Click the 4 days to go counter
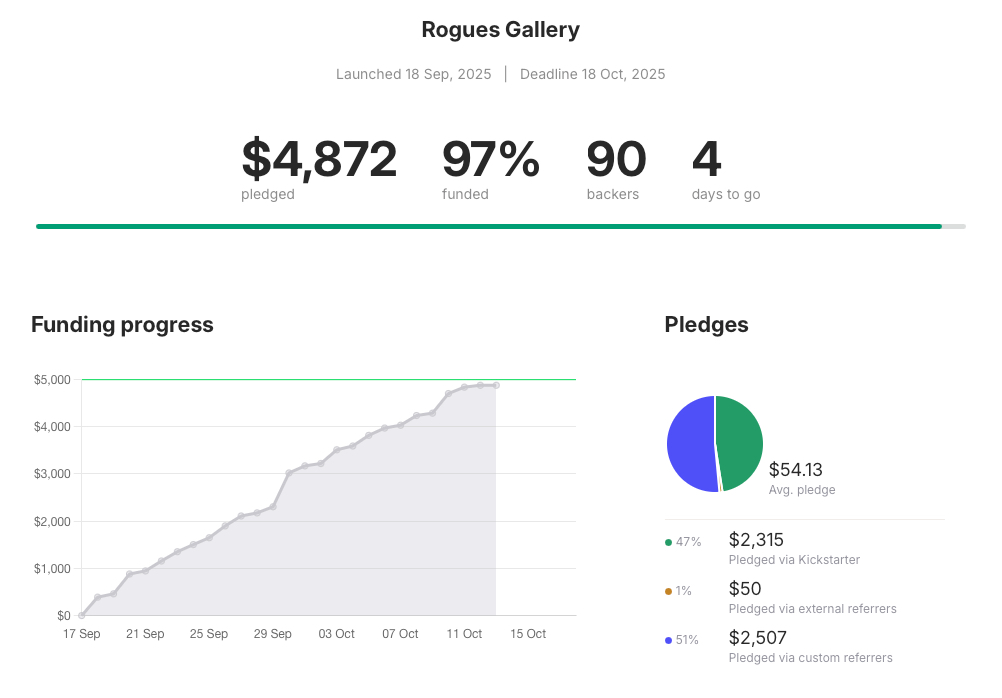Image resolution: width=1002 pixels, height=698 pixels. point(706,160)
